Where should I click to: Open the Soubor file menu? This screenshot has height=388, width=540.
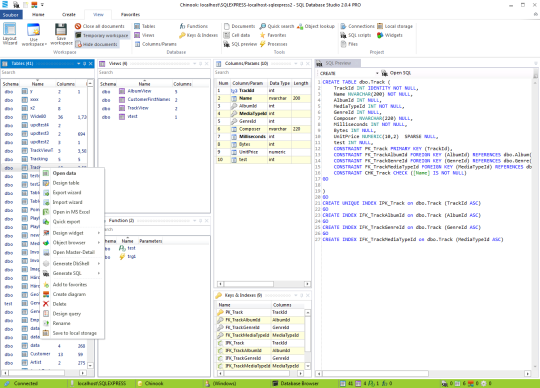pos(11,15)
